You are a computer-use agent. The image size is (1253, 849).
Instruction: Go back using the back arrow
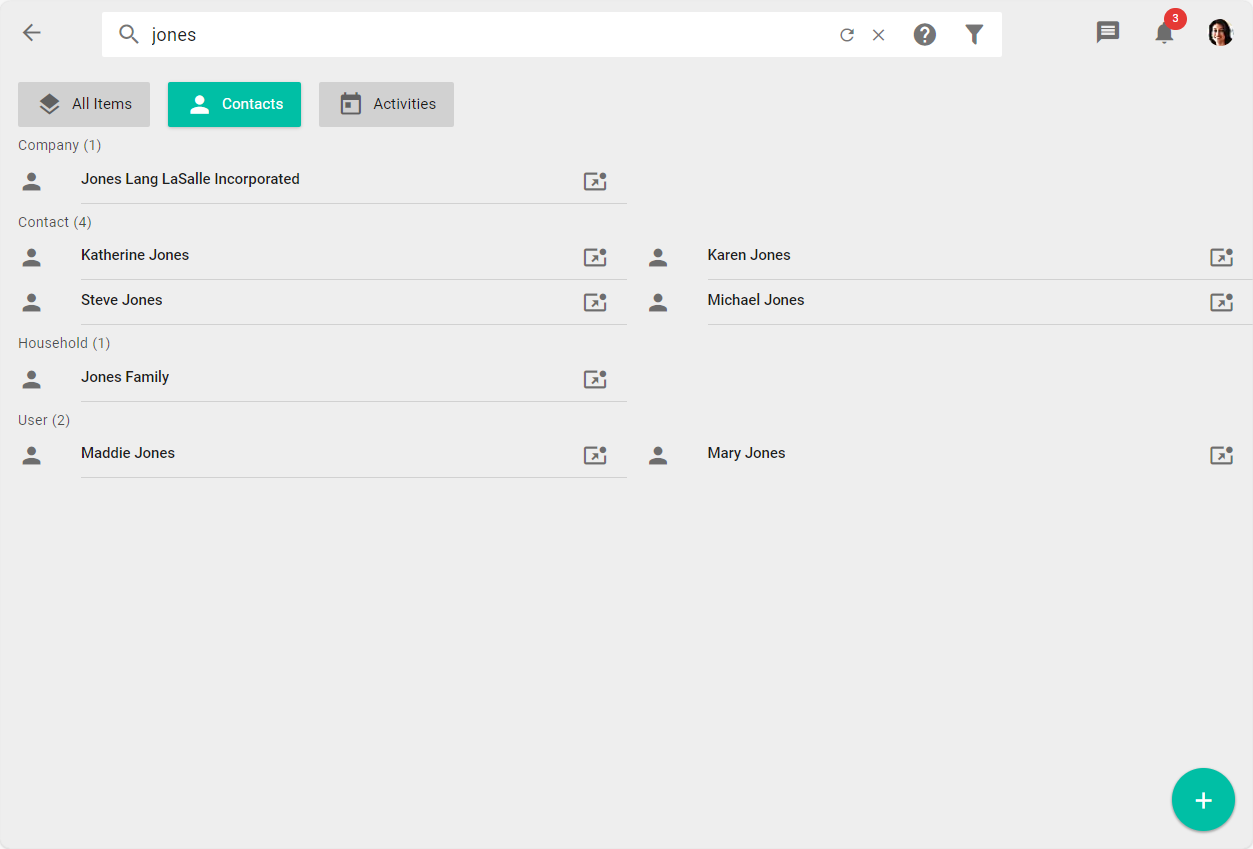31,32
